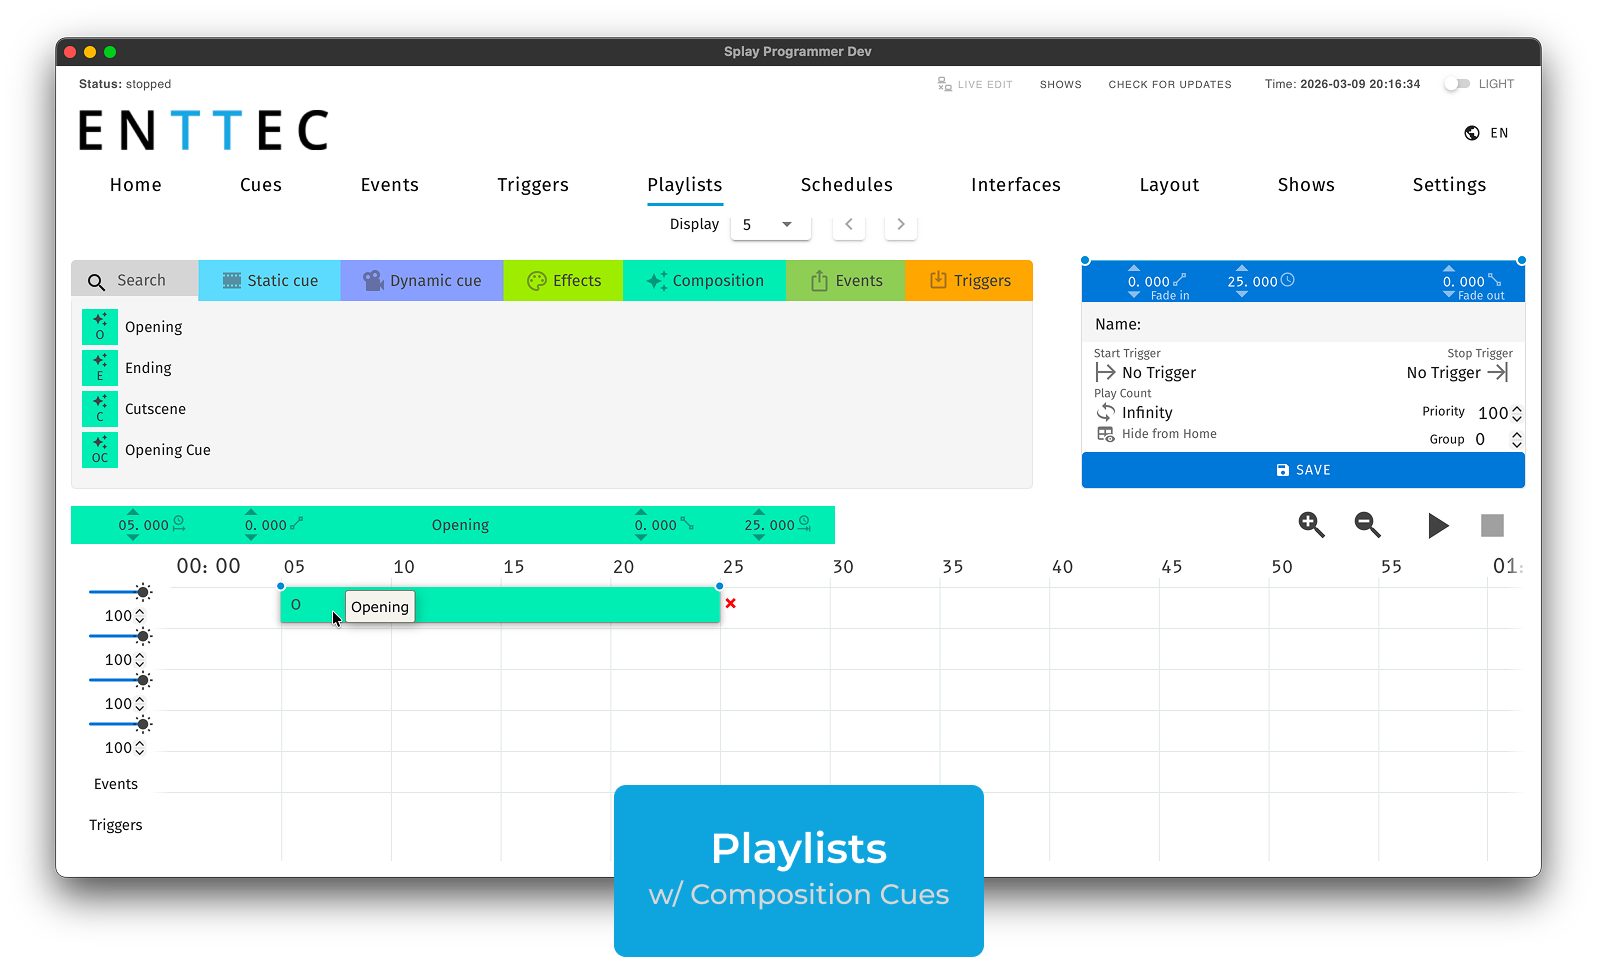Click the Start Trigger arrow icon
The height and width of the screenshot is (957, 1597).
pyautogui.click(x=1105, y=372)
